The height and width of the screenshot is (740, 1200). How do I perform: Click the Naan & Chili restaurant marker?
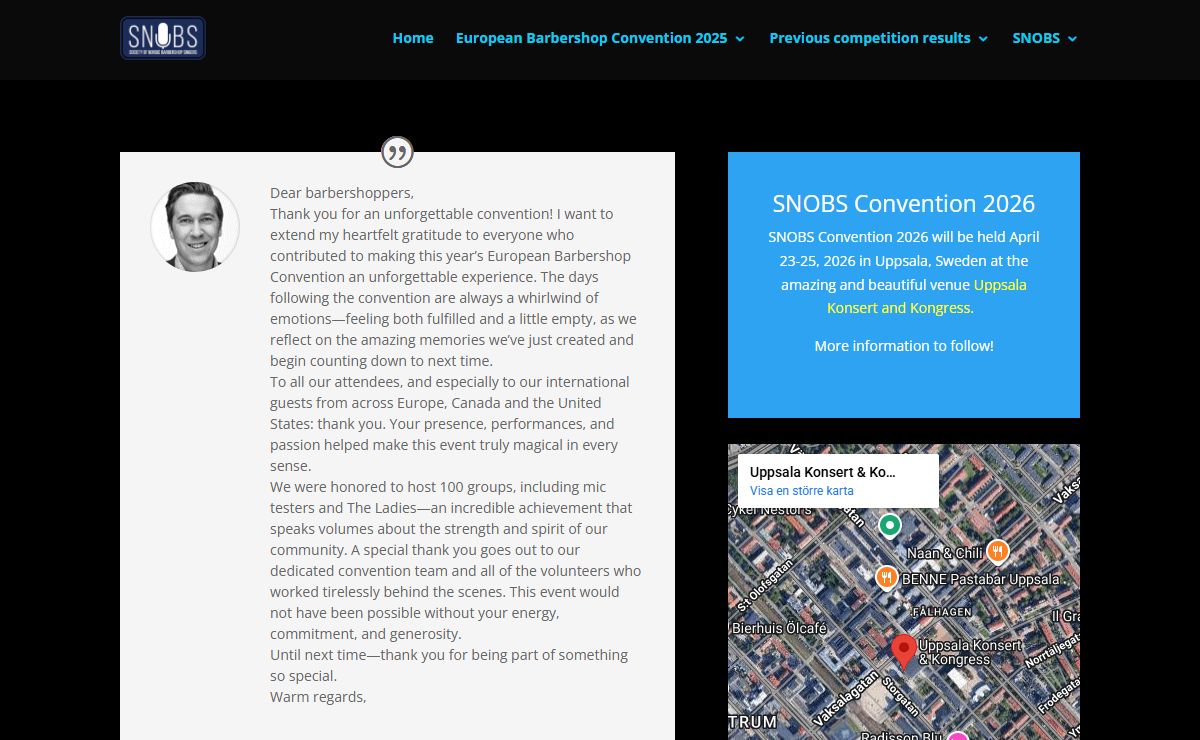click(x=997, y=551)
